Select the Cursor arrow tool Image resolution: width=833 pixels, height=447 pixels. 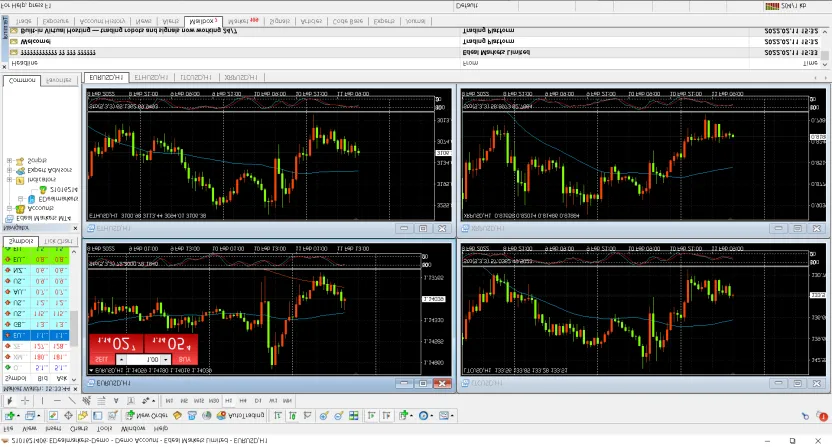[x=10, y=401]
